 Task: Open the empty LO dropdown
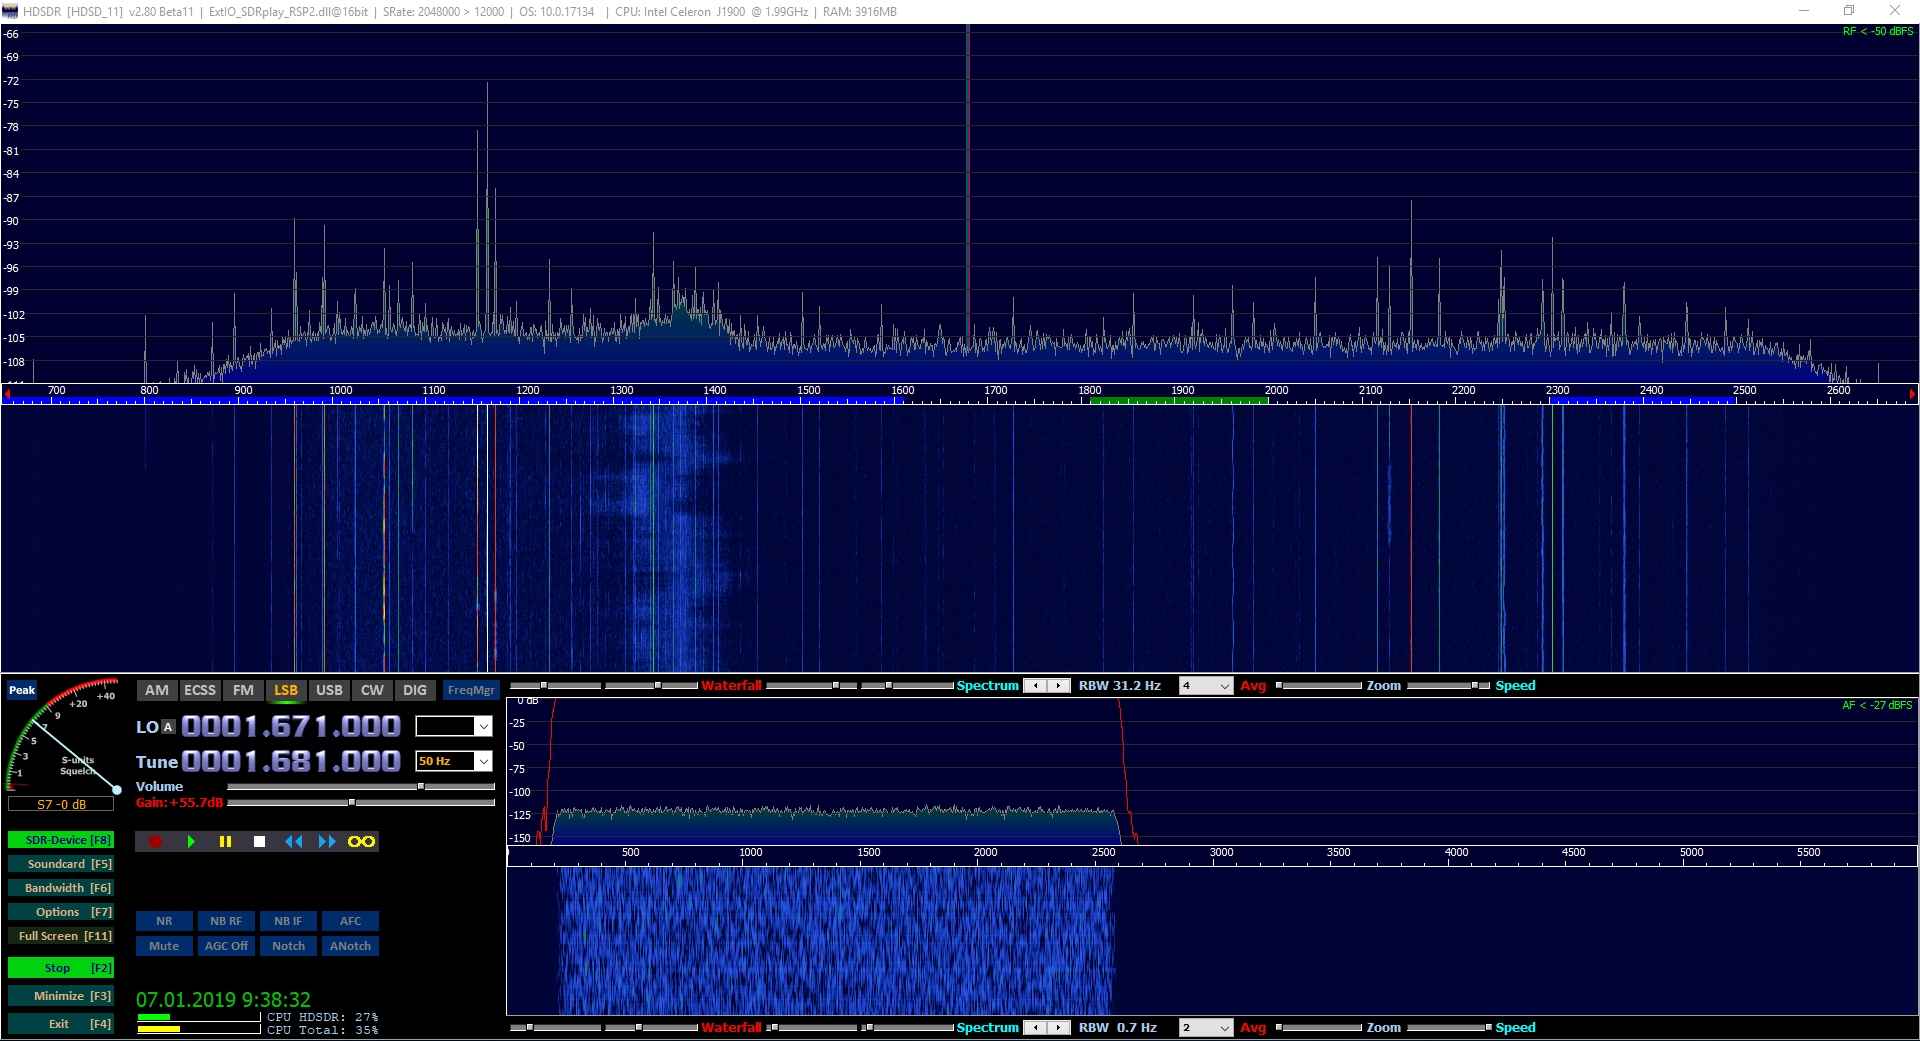pos(454,726)
